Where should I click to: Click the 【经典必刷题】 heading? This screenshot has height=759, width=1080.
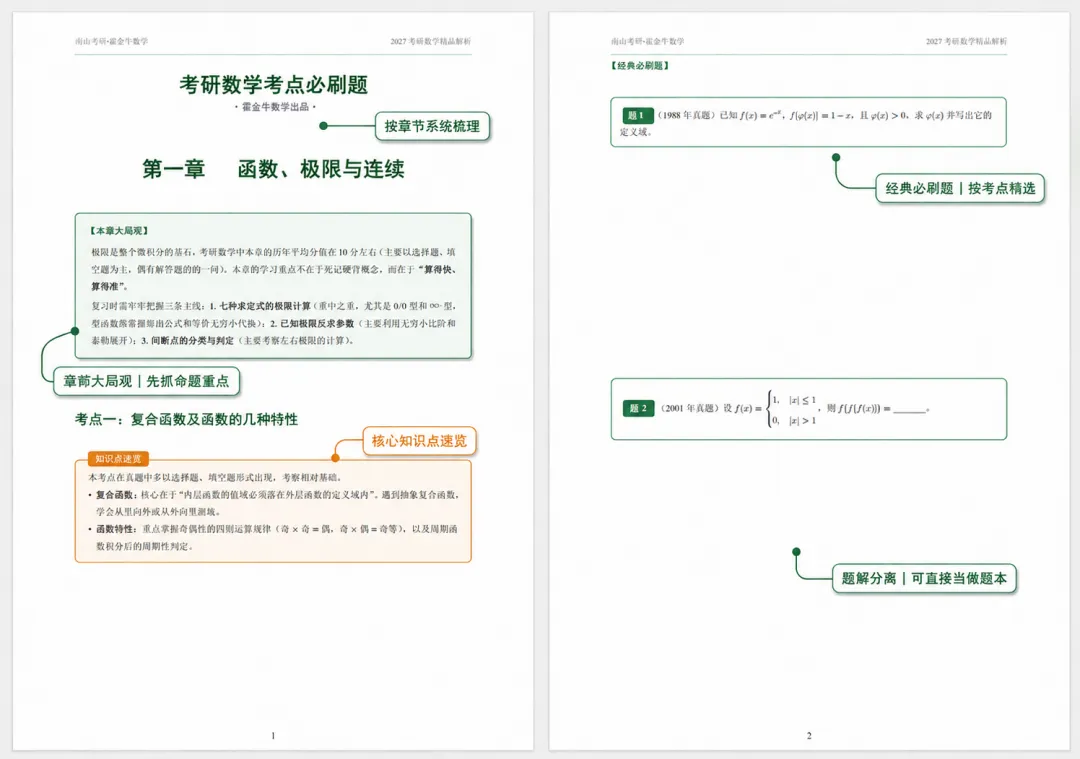[640, 65]
